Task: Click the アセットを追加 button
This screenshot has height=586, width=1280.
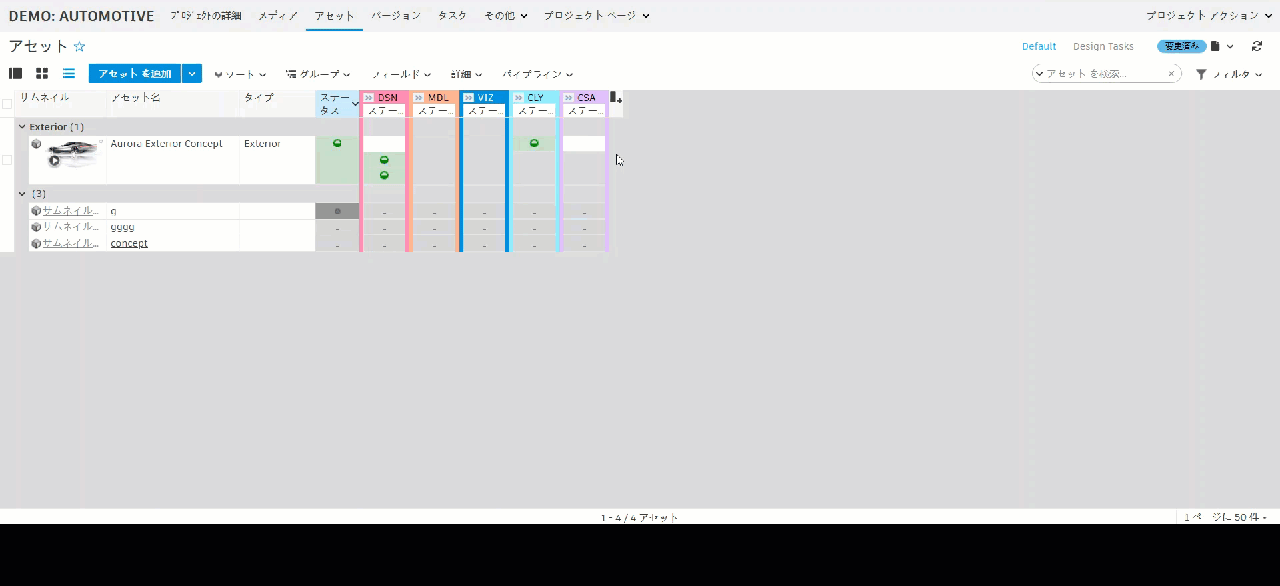Action: pyautogui.click(x=135, y=74)
